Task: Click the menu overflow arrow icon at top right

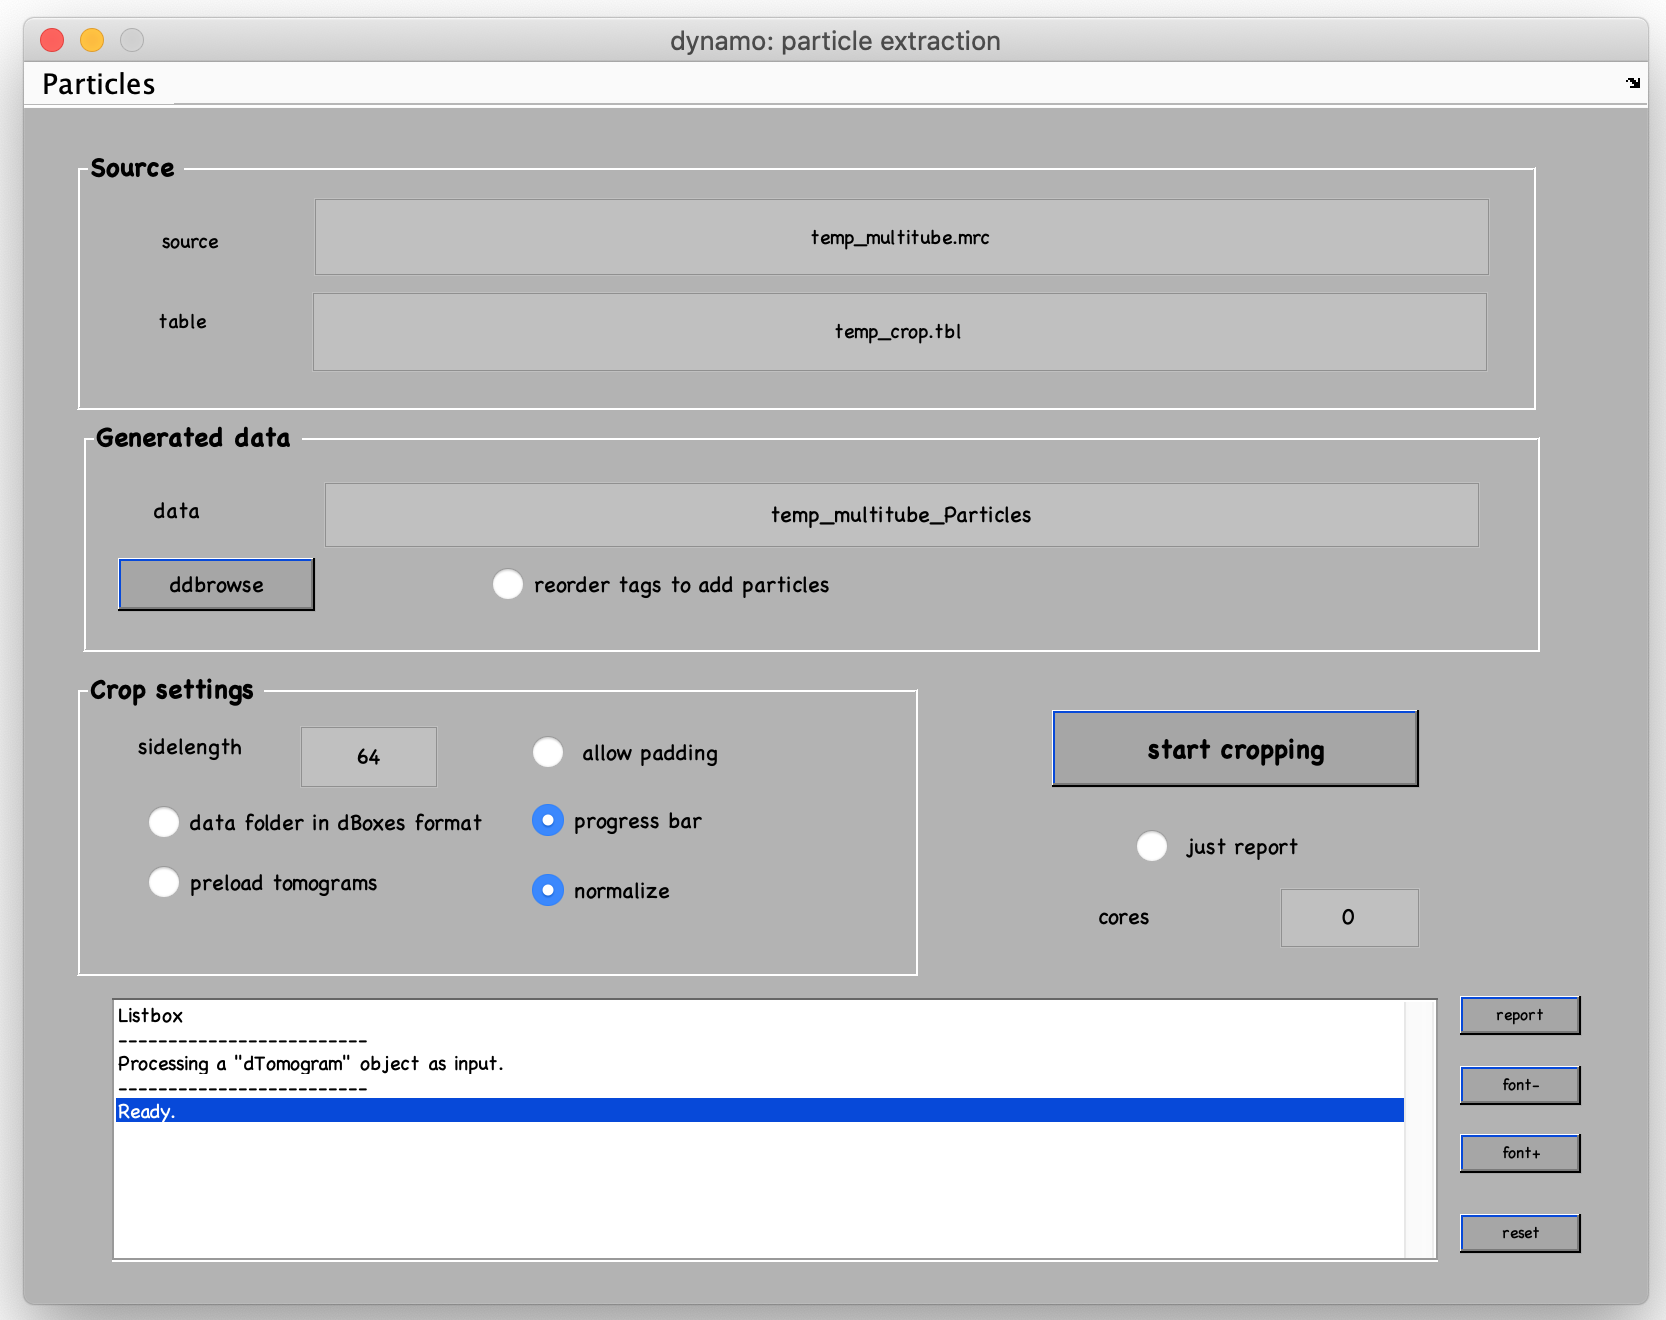Action: [x=1633, y=83]
